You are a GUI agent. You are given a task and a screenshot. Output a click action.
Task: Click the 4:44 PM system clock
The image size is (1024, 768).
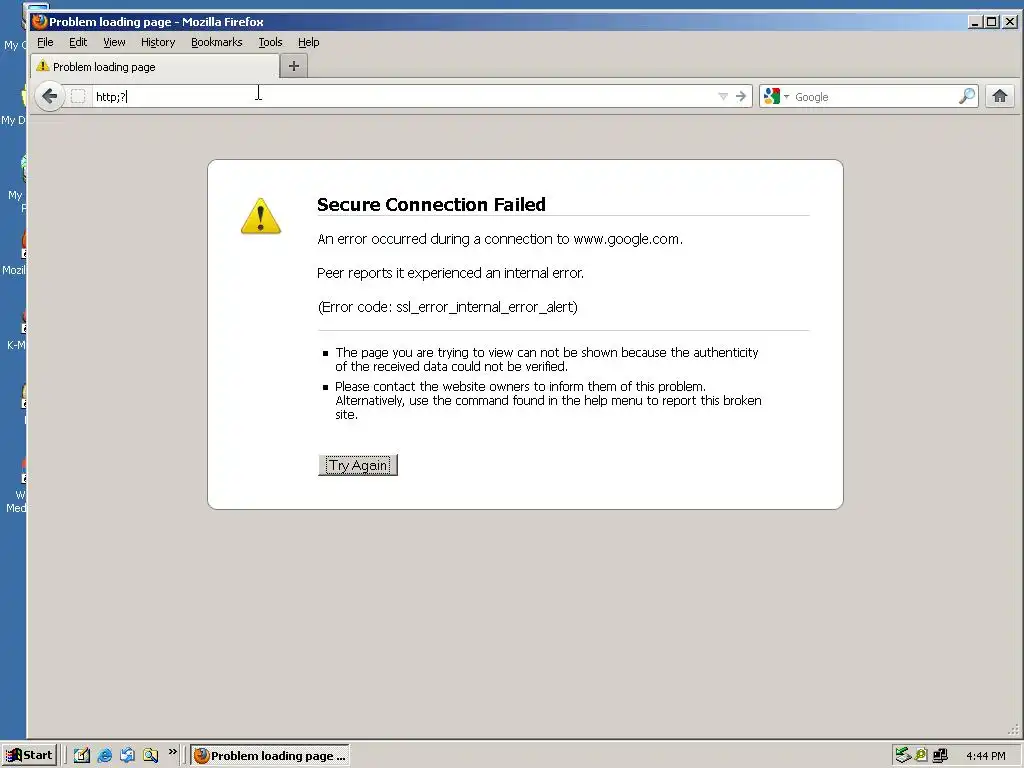pos(985,756)
